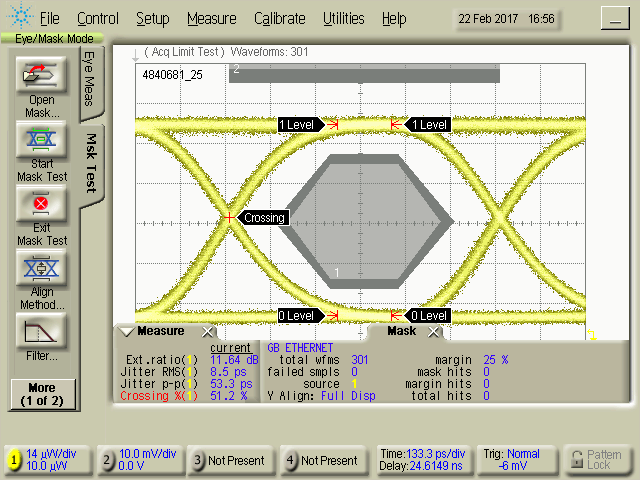Open the Filter settings

[x=41, y=331]
